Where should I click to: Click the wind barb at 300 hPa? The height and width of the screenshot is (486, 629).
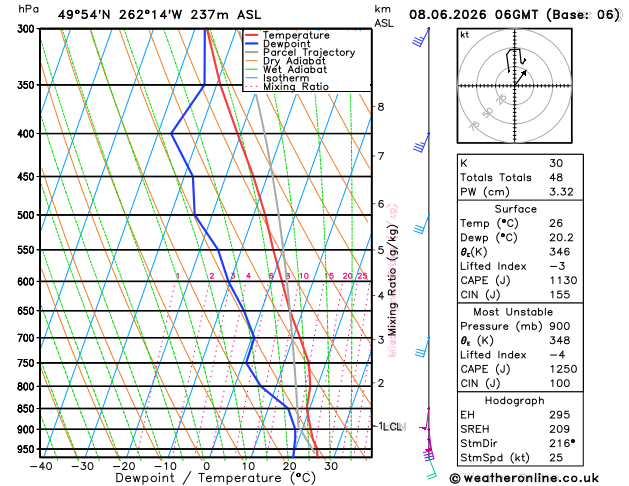(x=421, y=37)
